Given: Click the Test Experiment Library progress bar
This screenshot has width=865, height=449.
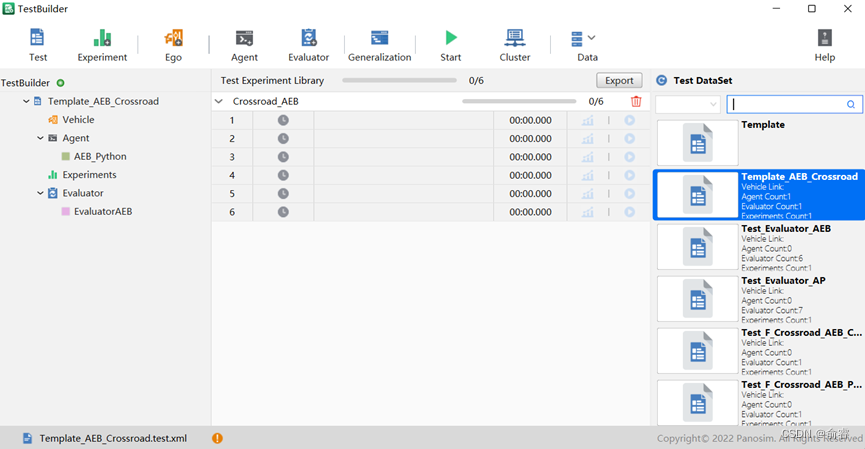Looking at the screenshot, I should (399, 81).
